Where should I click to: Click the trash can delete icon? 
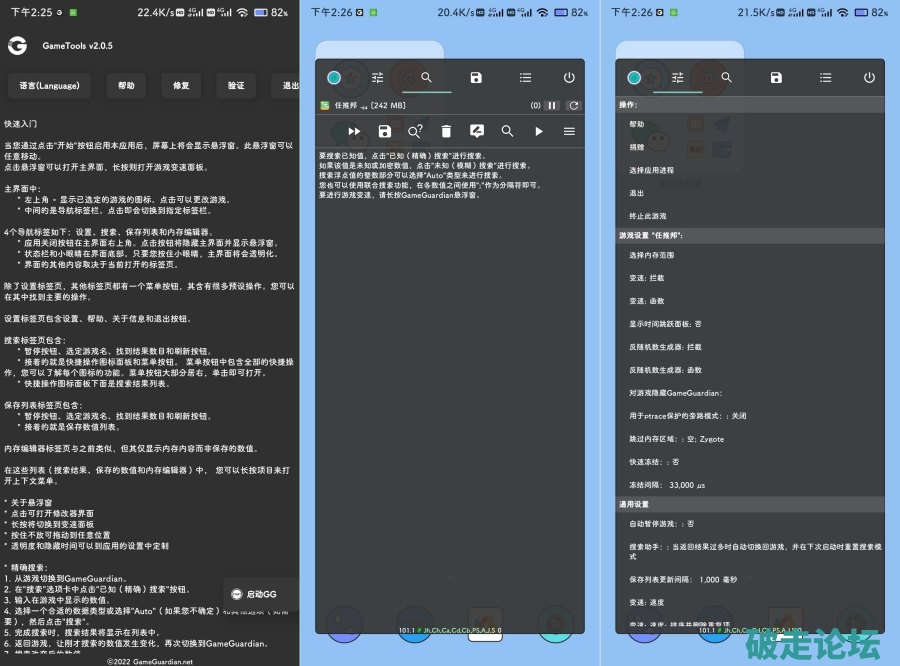tap(446, 131)
